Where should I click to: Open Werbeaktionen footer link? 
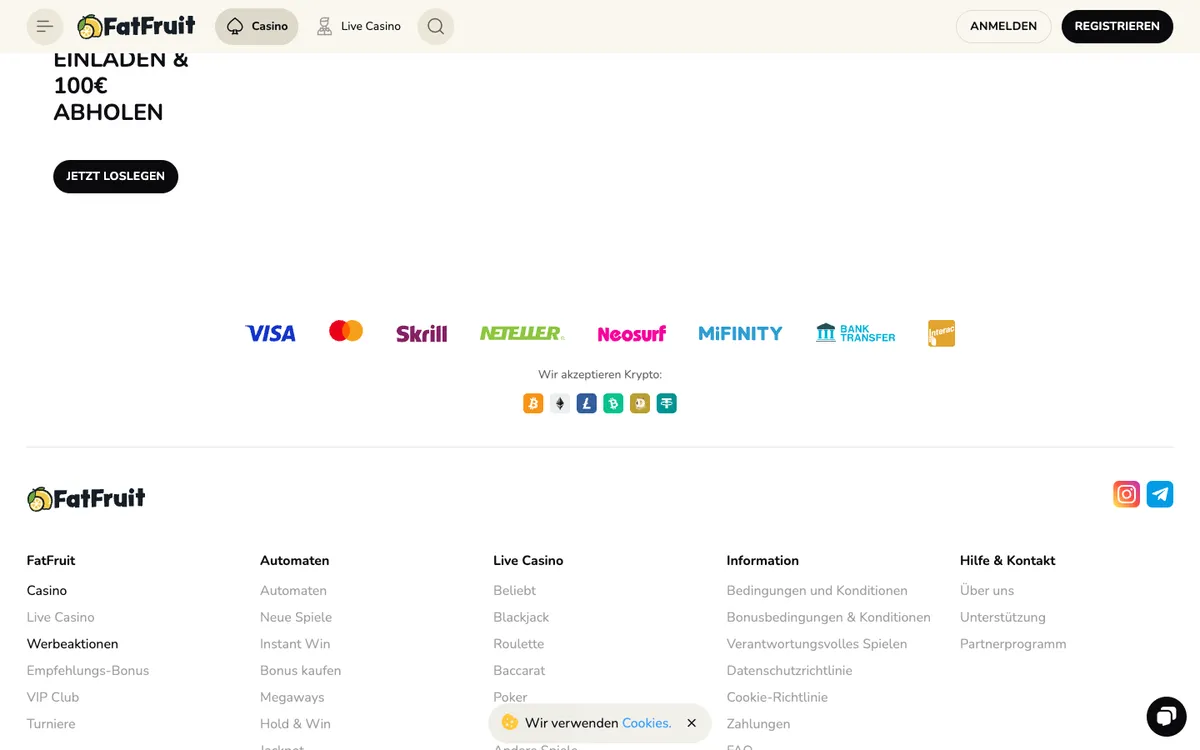73,644
